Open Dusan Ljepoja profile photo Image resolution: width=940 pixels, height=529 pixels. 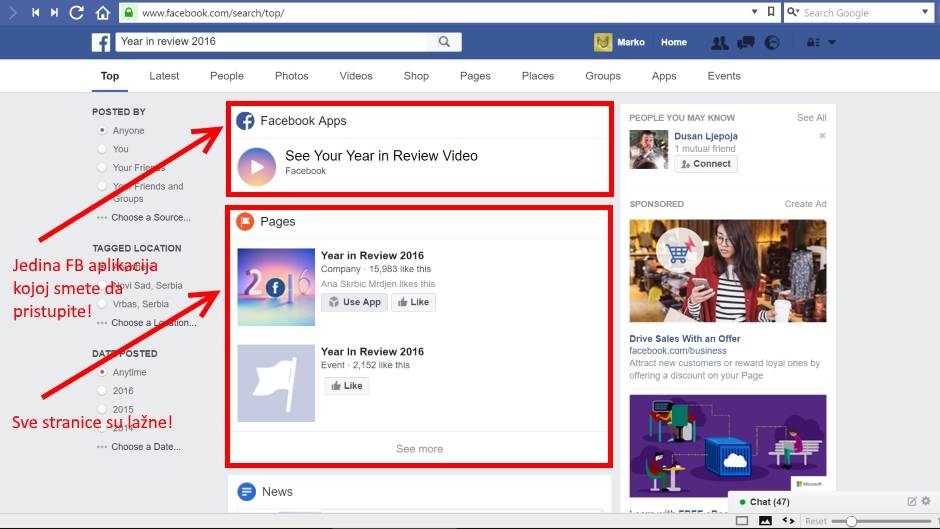click(649, 149)
